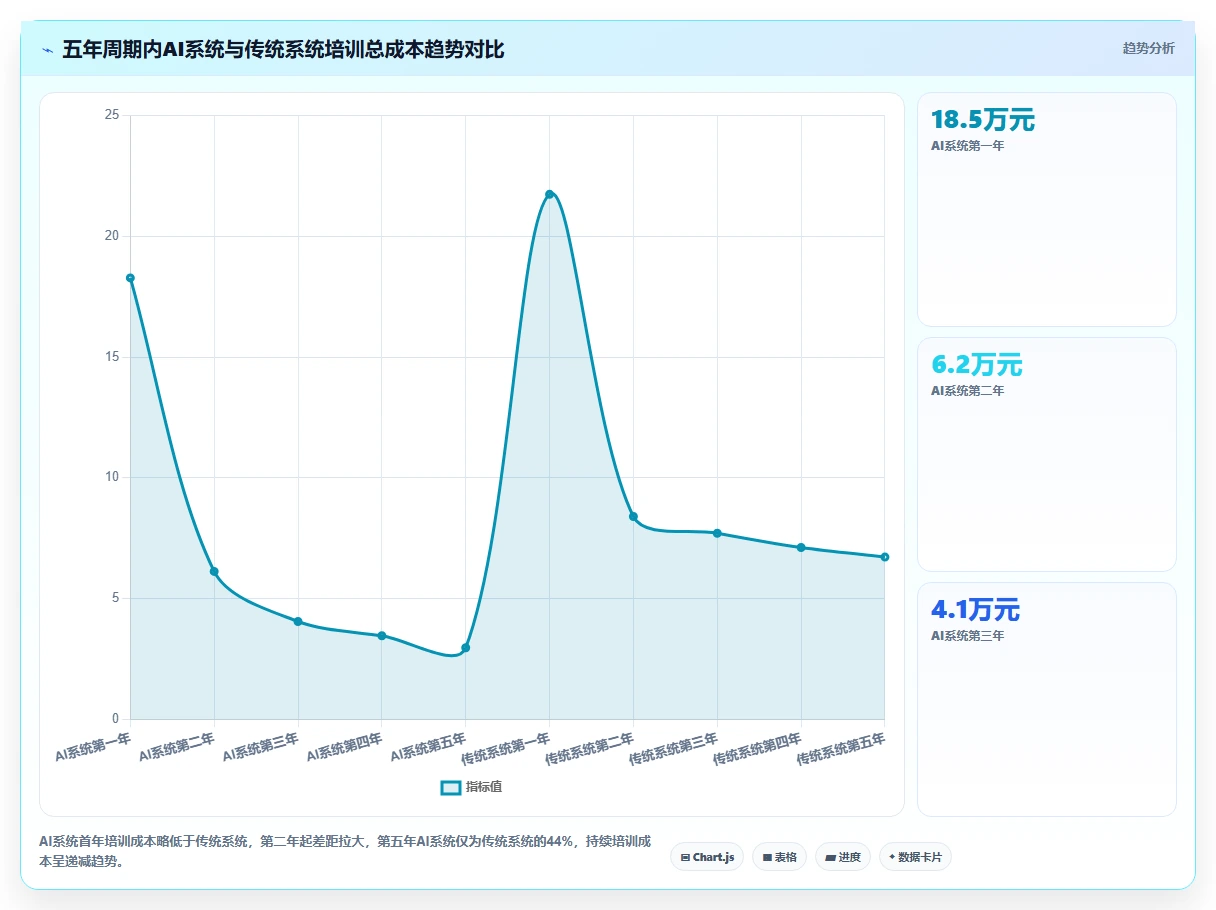Click the lightning icon beside the title
Screen dimensions: 1216x910
[x=47, y=49]
